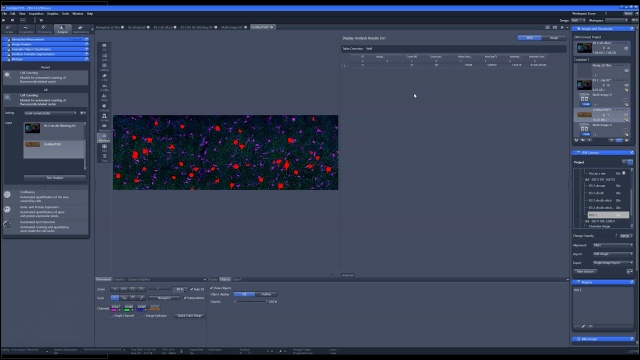Image resolution: width=640 pixels, height=360 pixels.
Task: Select the eyedropper tool in Tools row
Action: pos(141,298)
